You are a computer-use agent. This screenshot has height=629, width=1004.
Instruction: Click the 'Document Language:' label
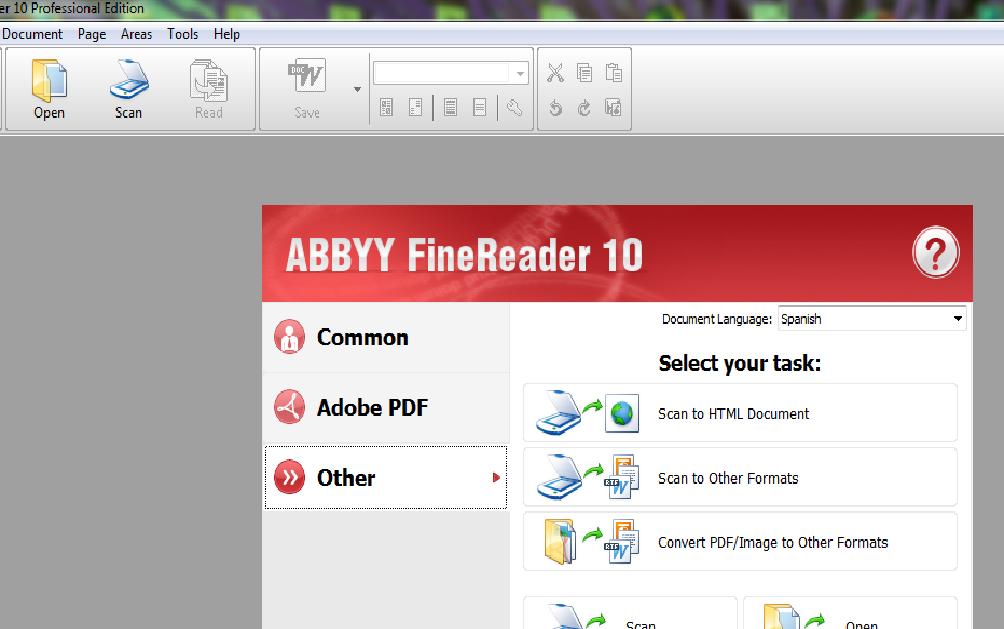tap(717, 319)
